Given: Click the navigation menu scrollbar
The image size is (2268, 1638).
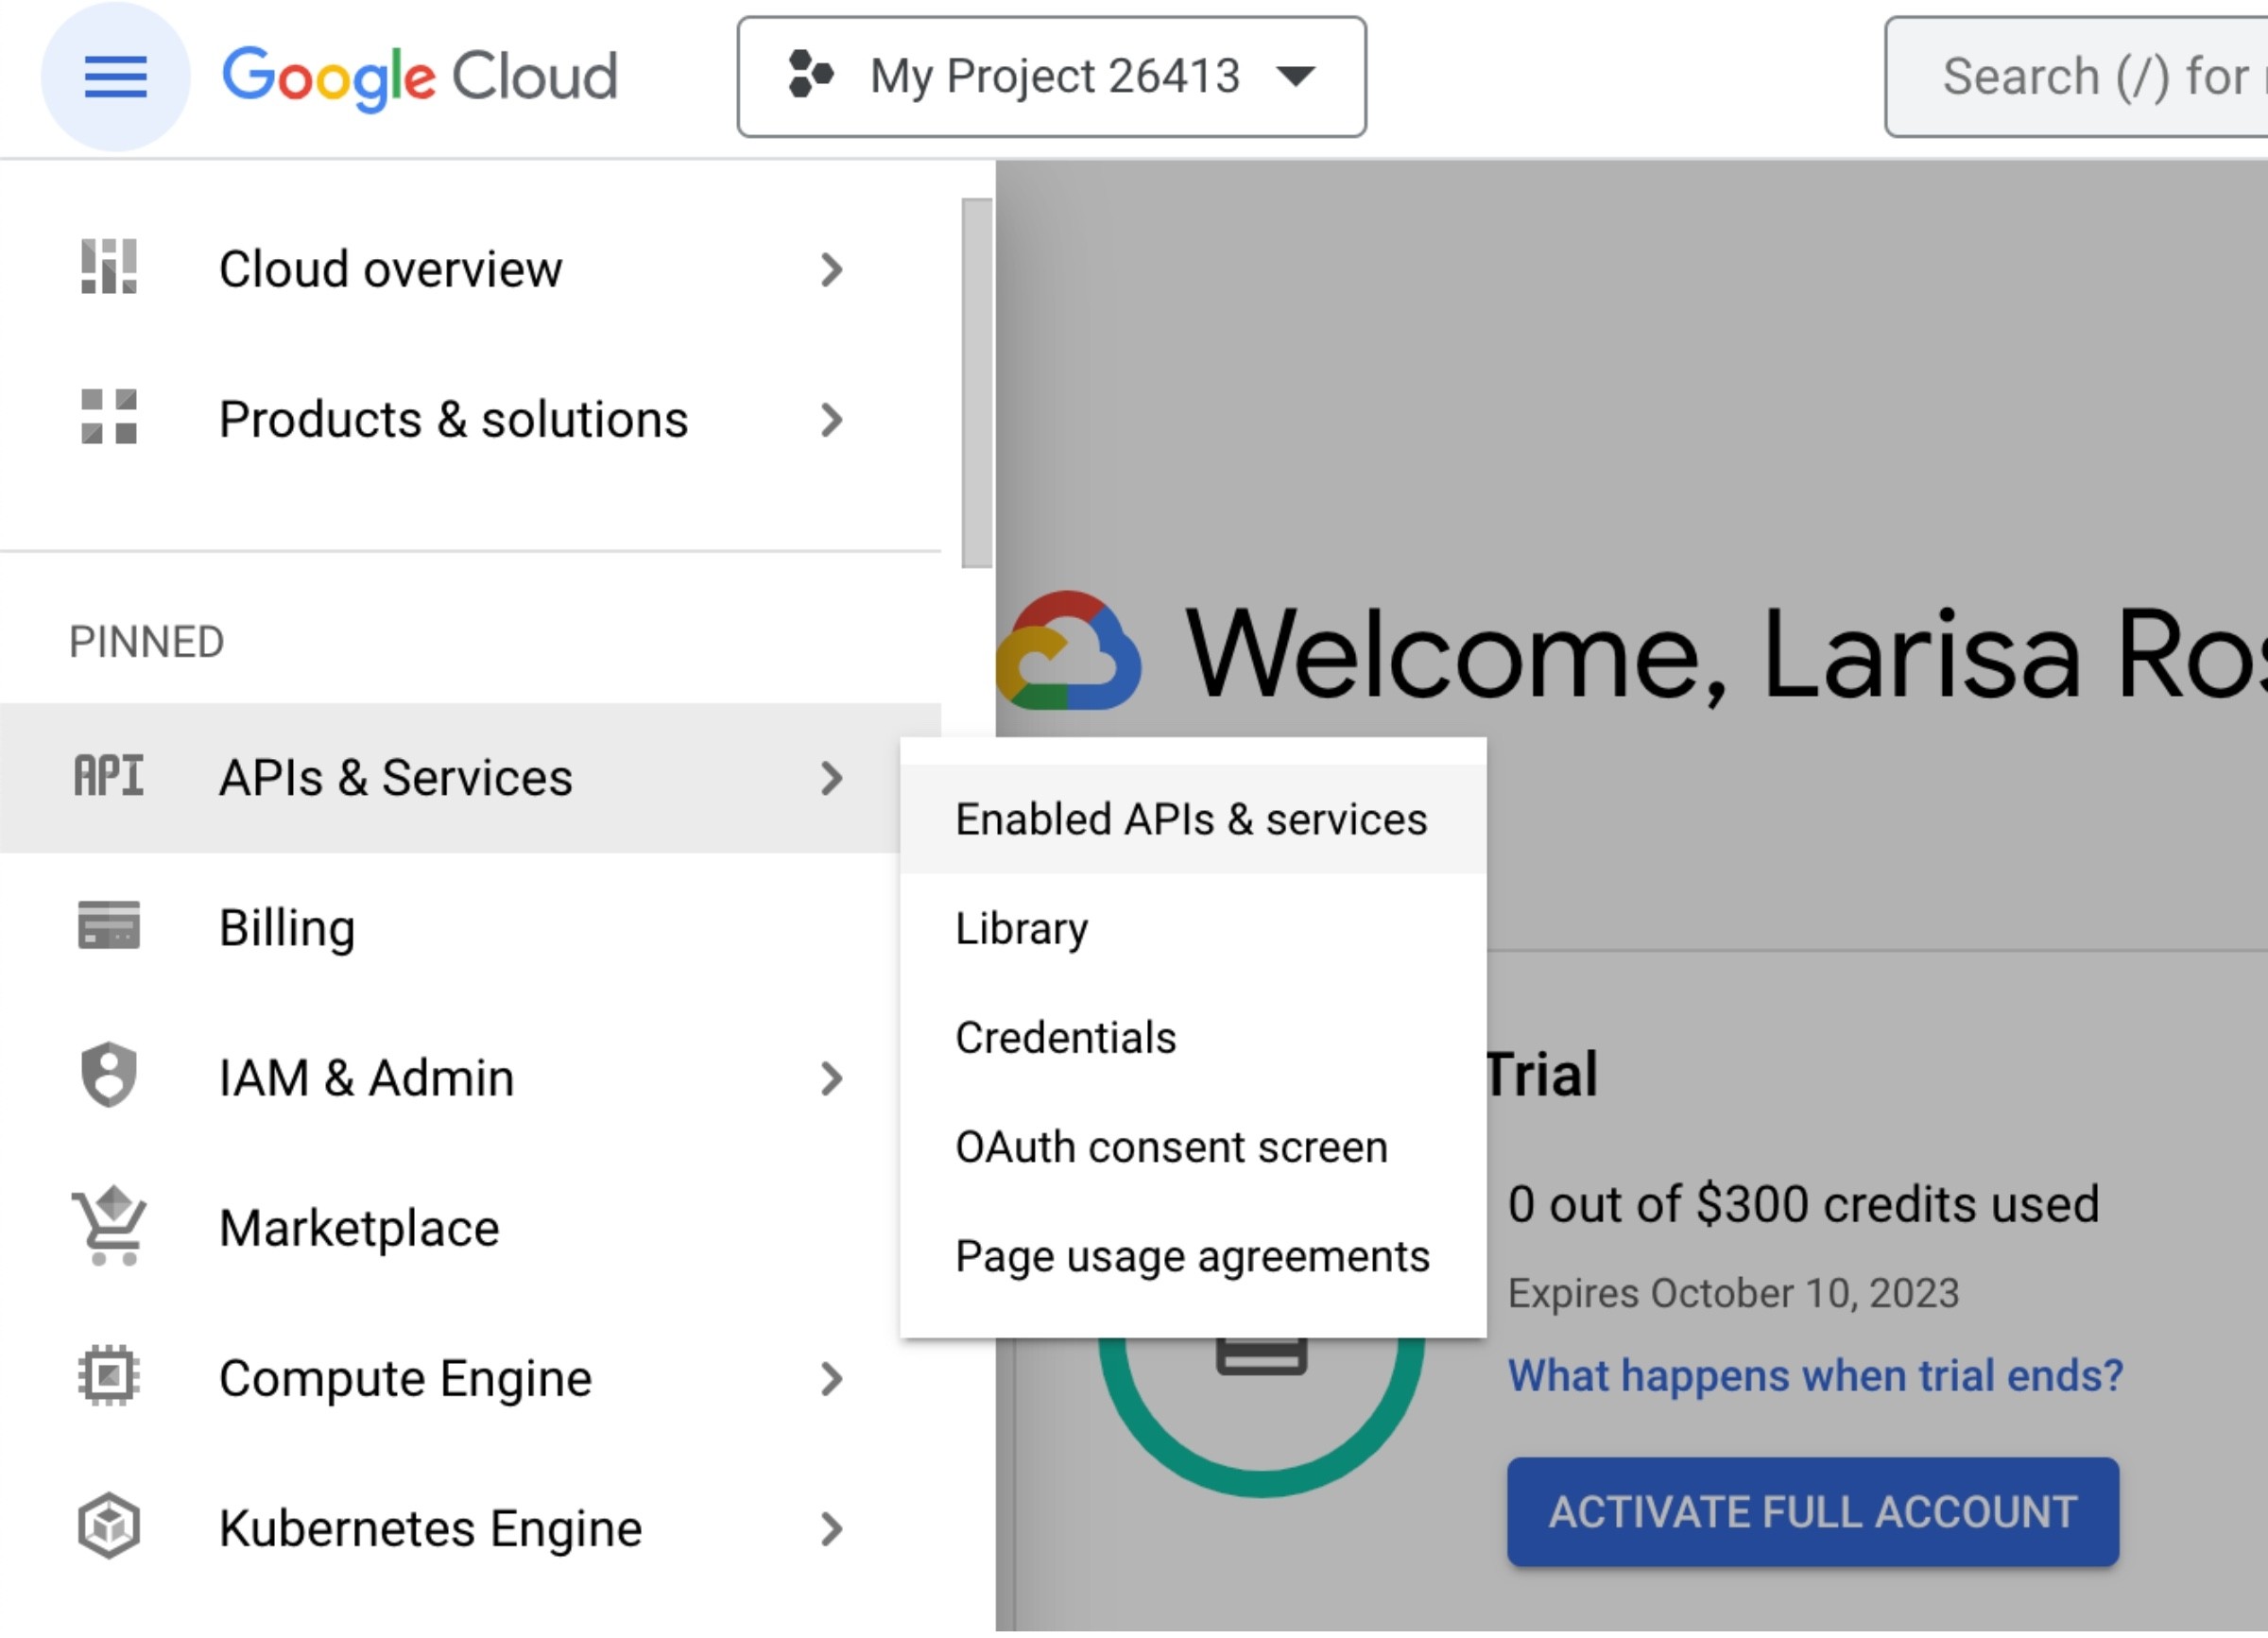Looking at the screenshot, I should click(977, 383).
